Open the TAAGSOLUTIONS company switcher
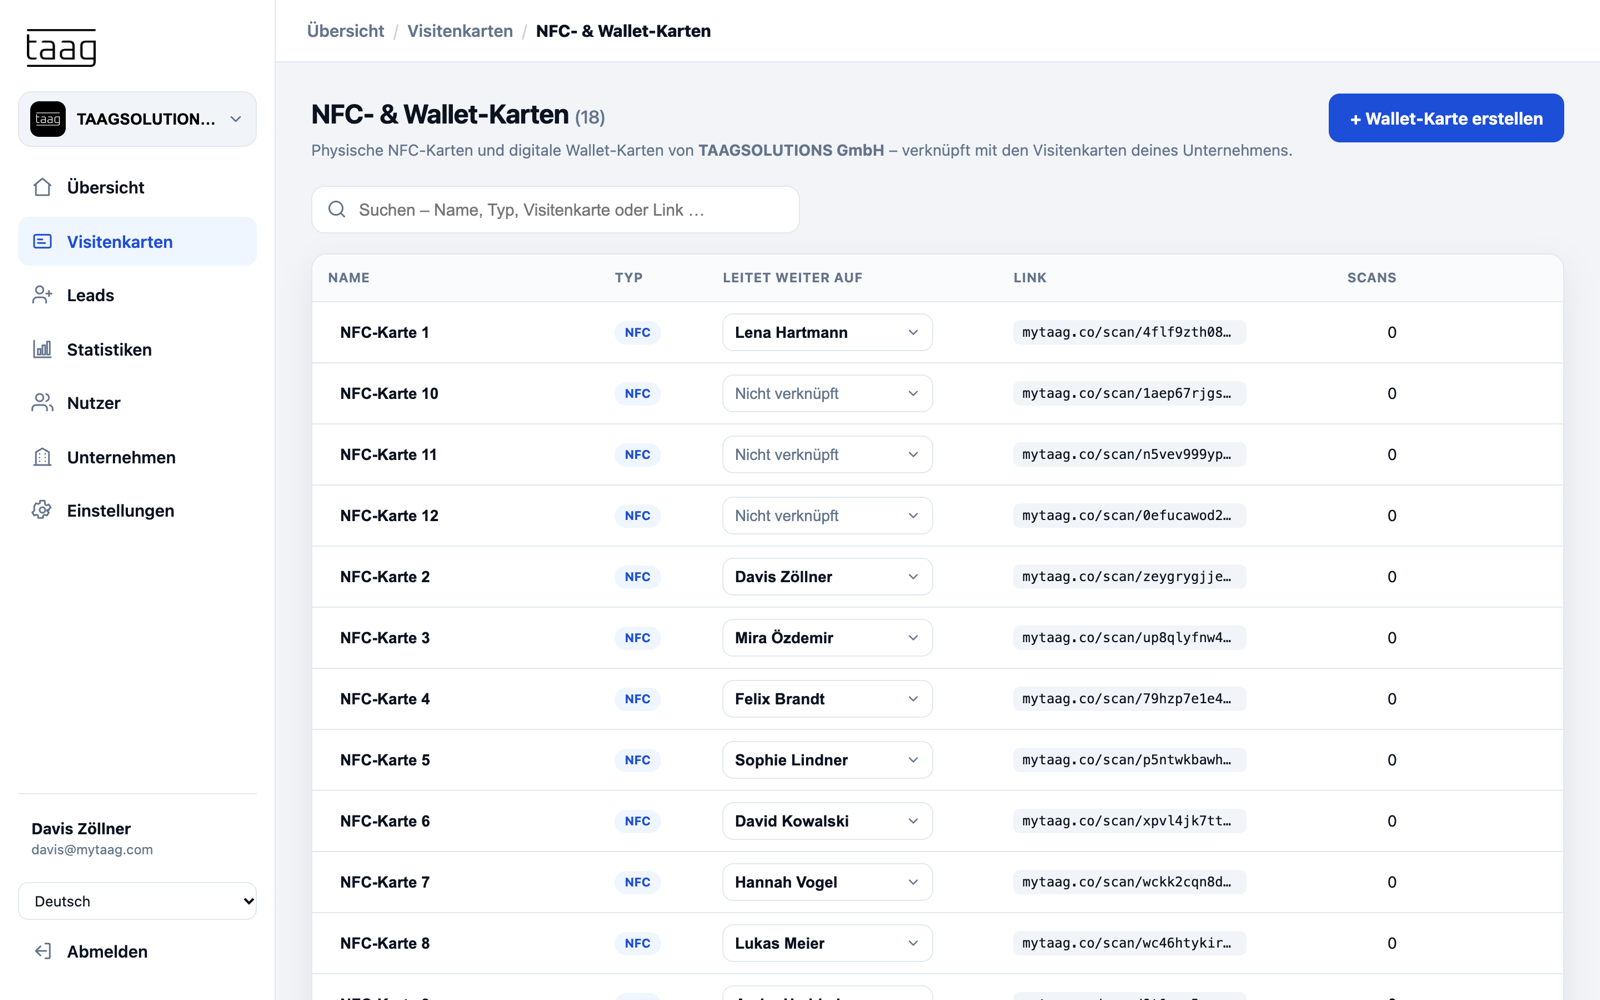The height and width of the screenshot is (1000, 1600). (137, 119)
